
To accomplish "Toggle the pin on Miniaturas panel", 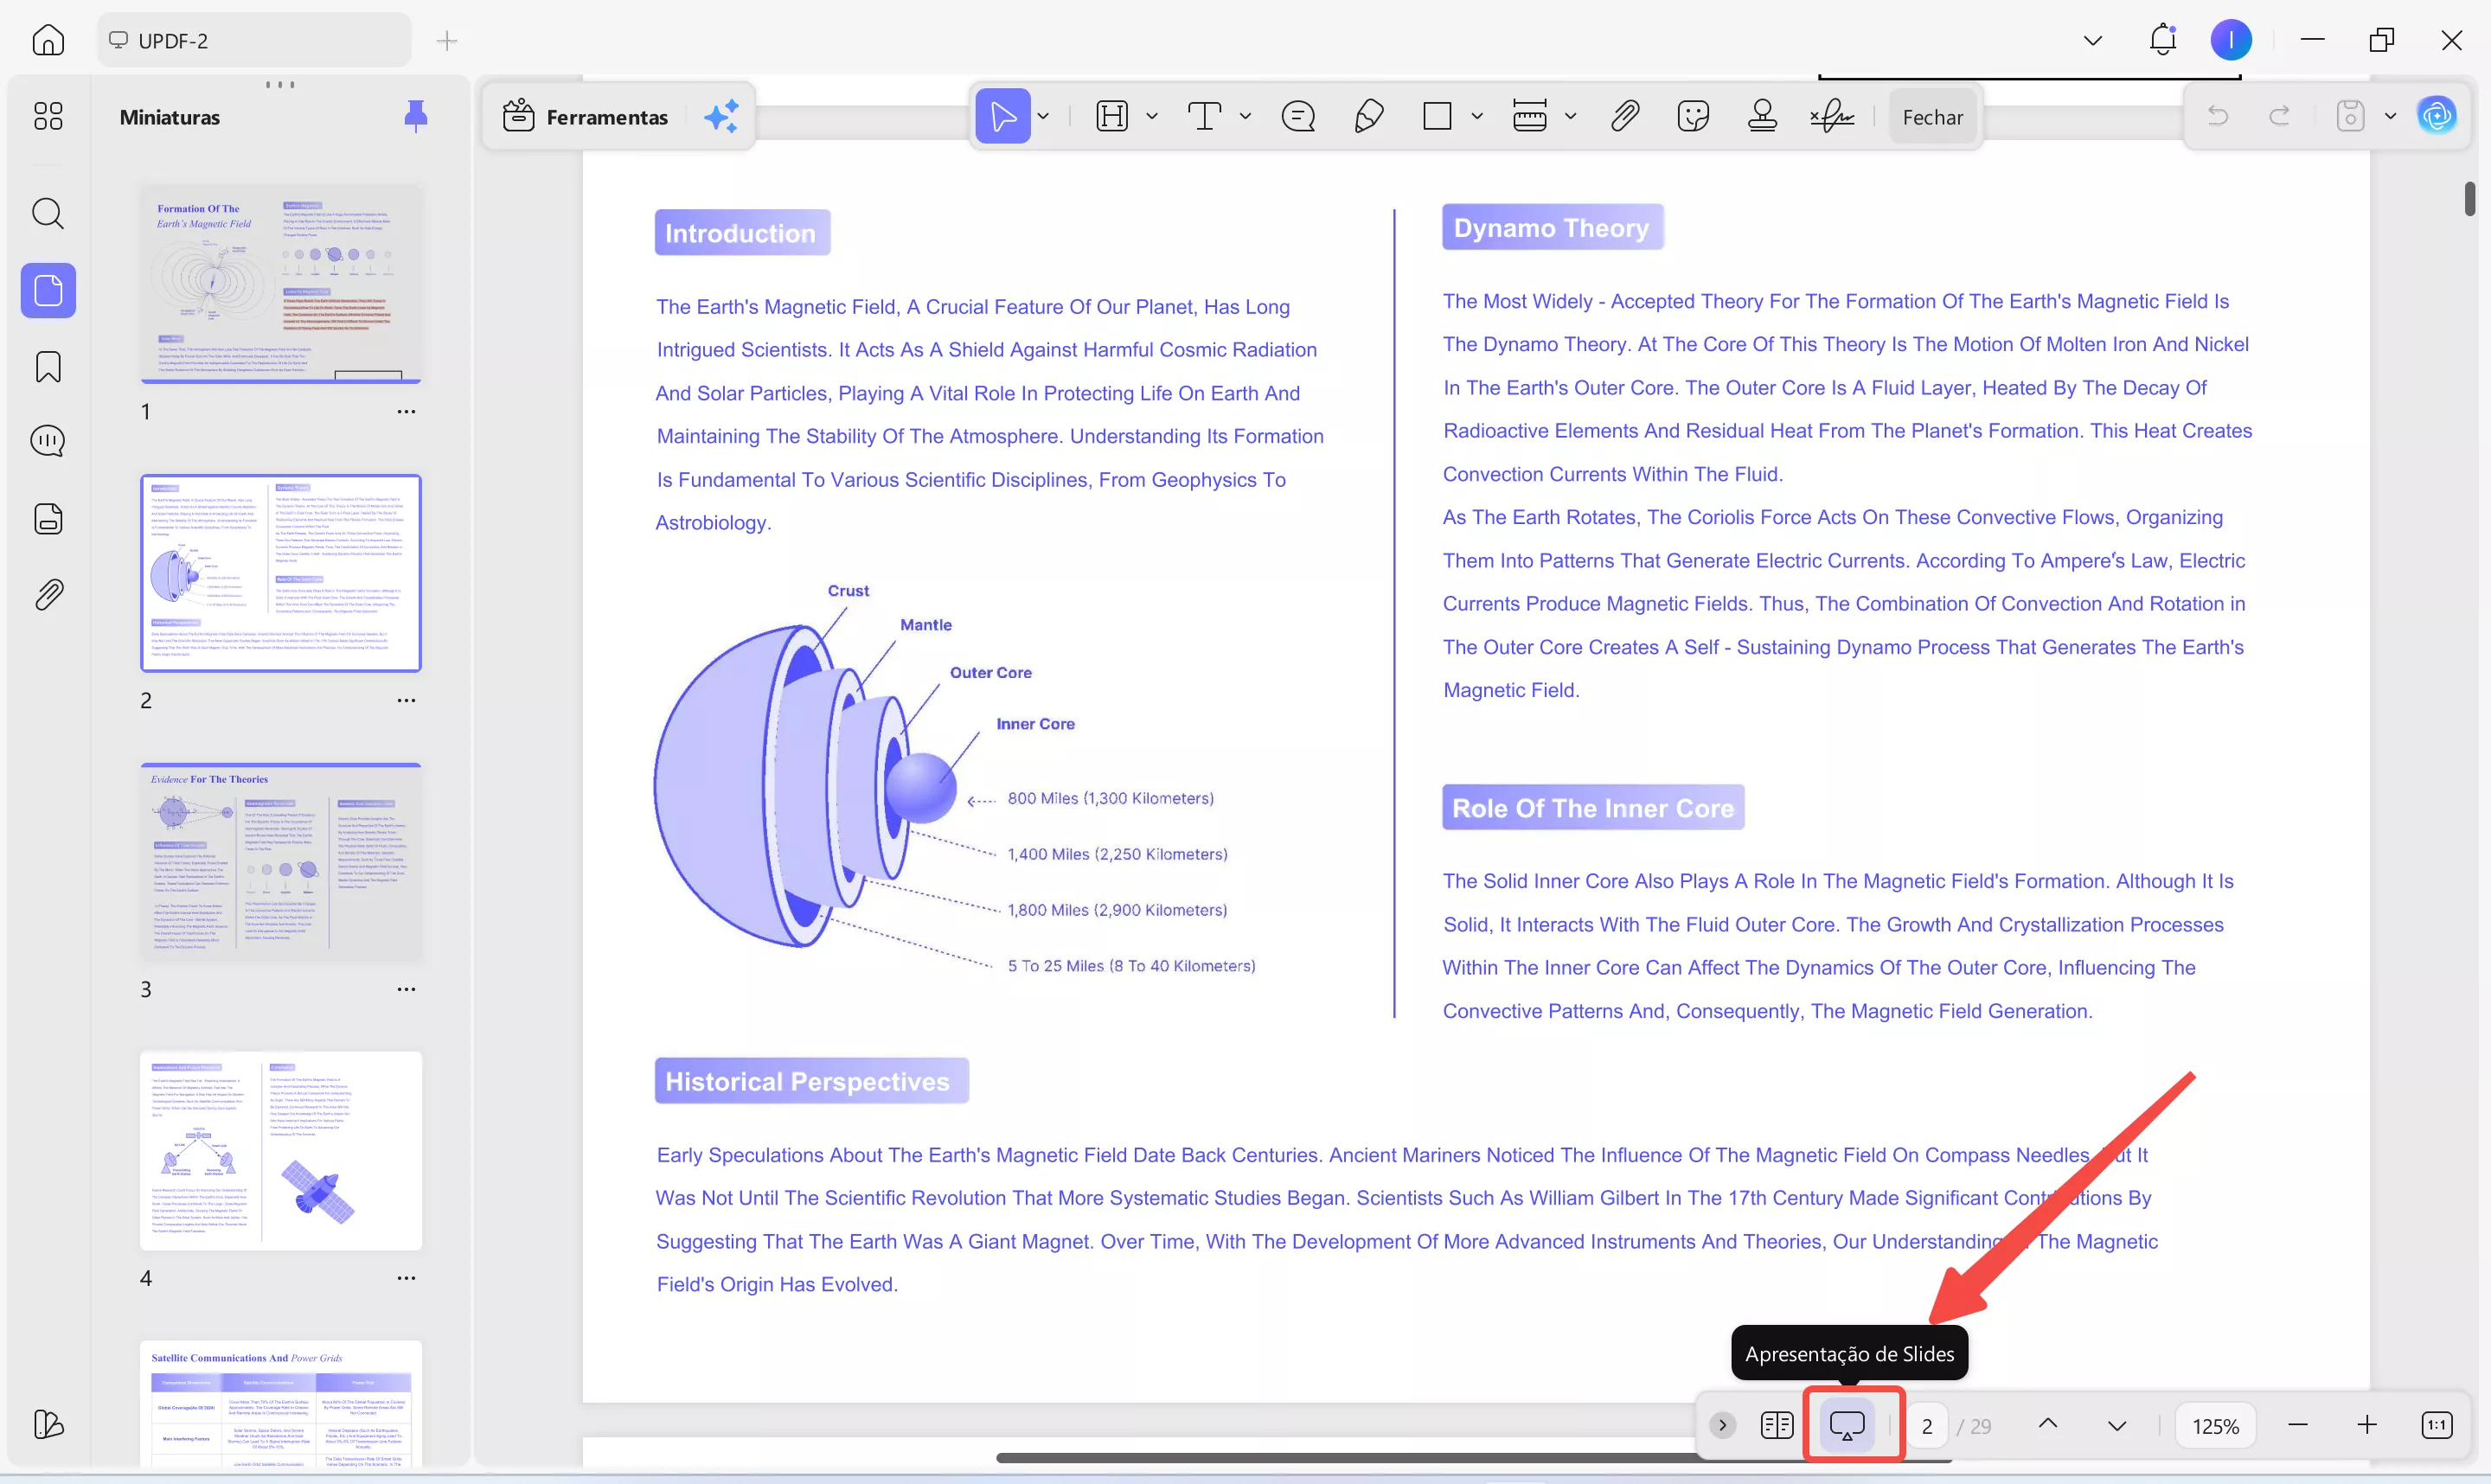I will [x=415, y=117].
